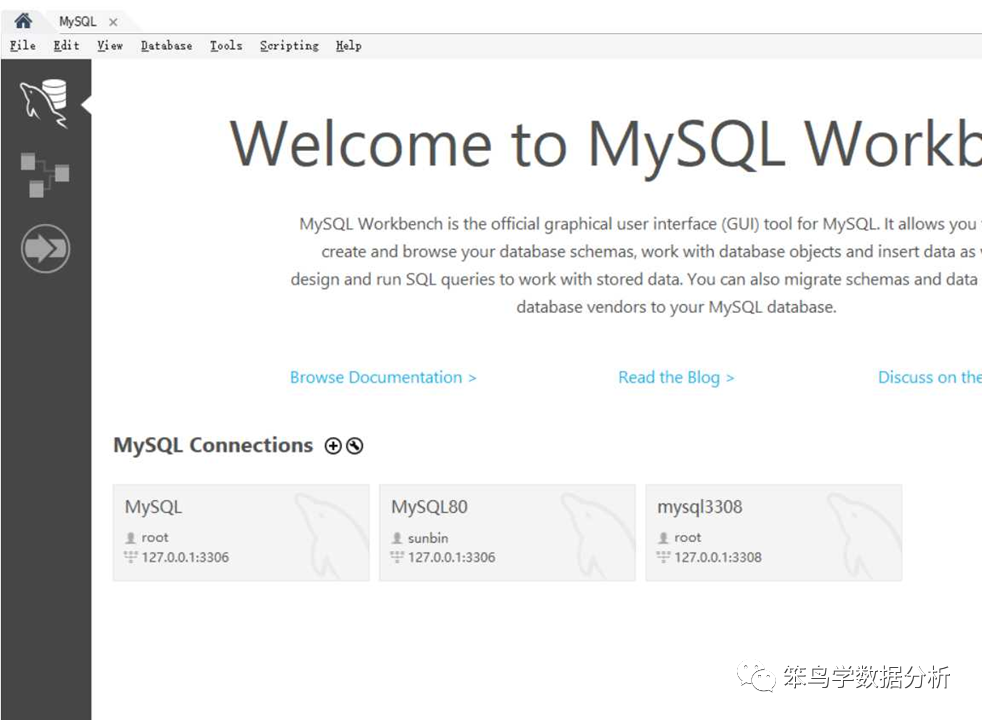Click the Home tab icon
Screen dimensions: 982x720
coord(23,21)
